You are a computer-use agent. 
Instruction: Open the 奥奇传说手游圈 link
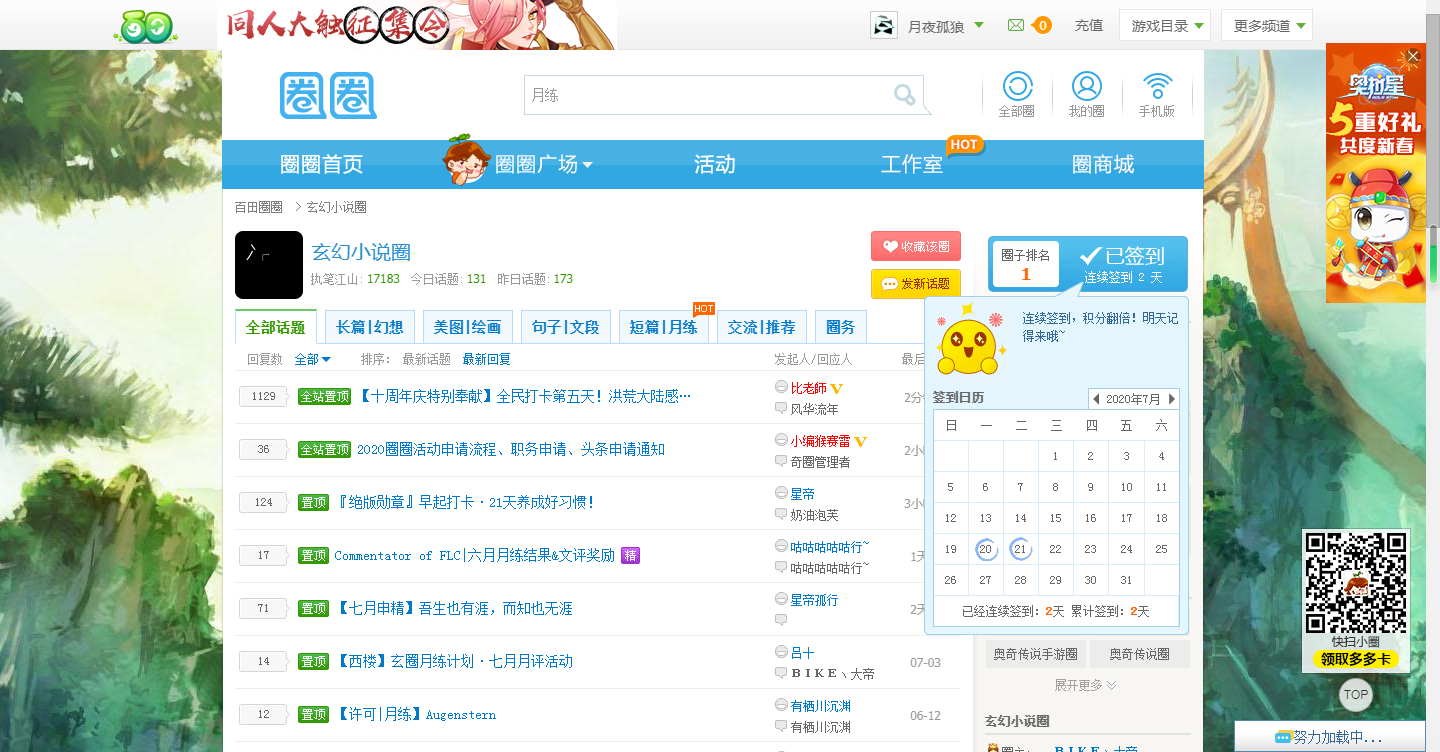1035,654
